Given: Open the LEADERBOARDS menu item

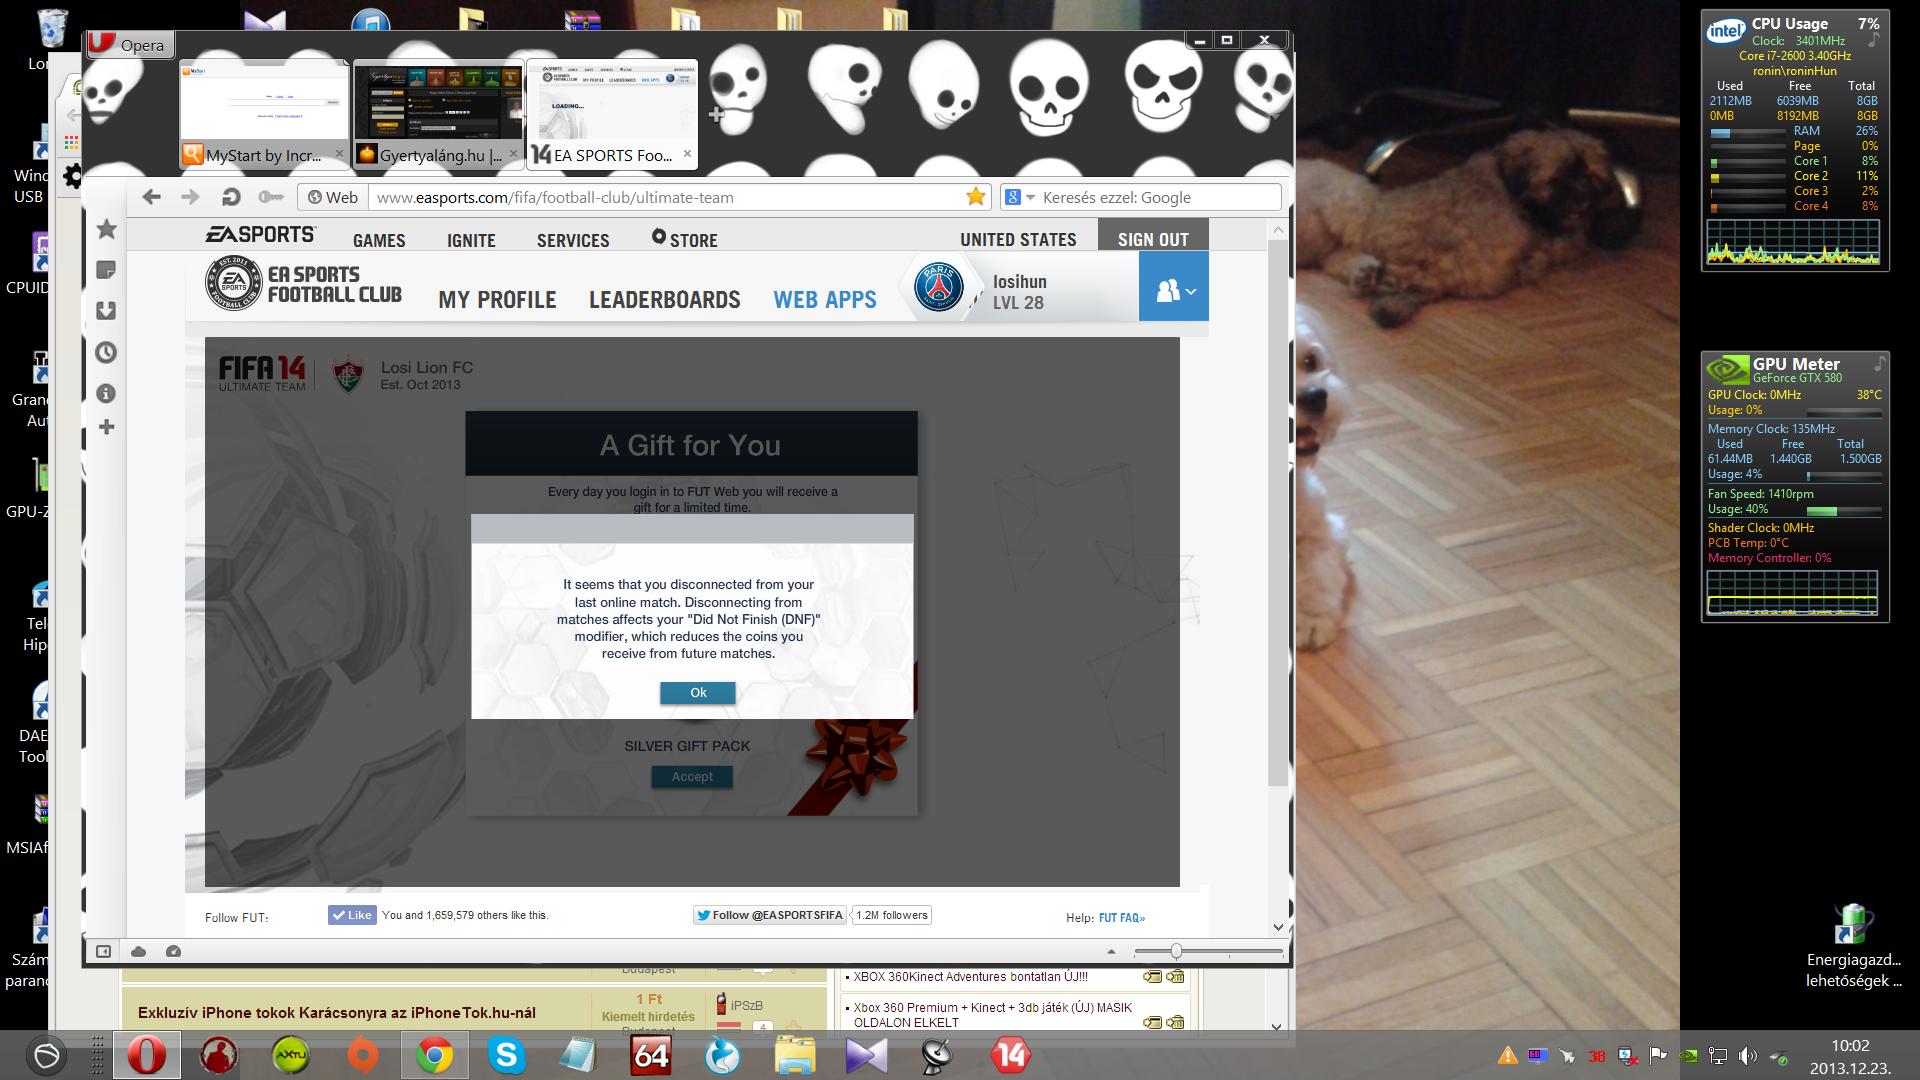Looking at the screenshot, I should 664,300.
